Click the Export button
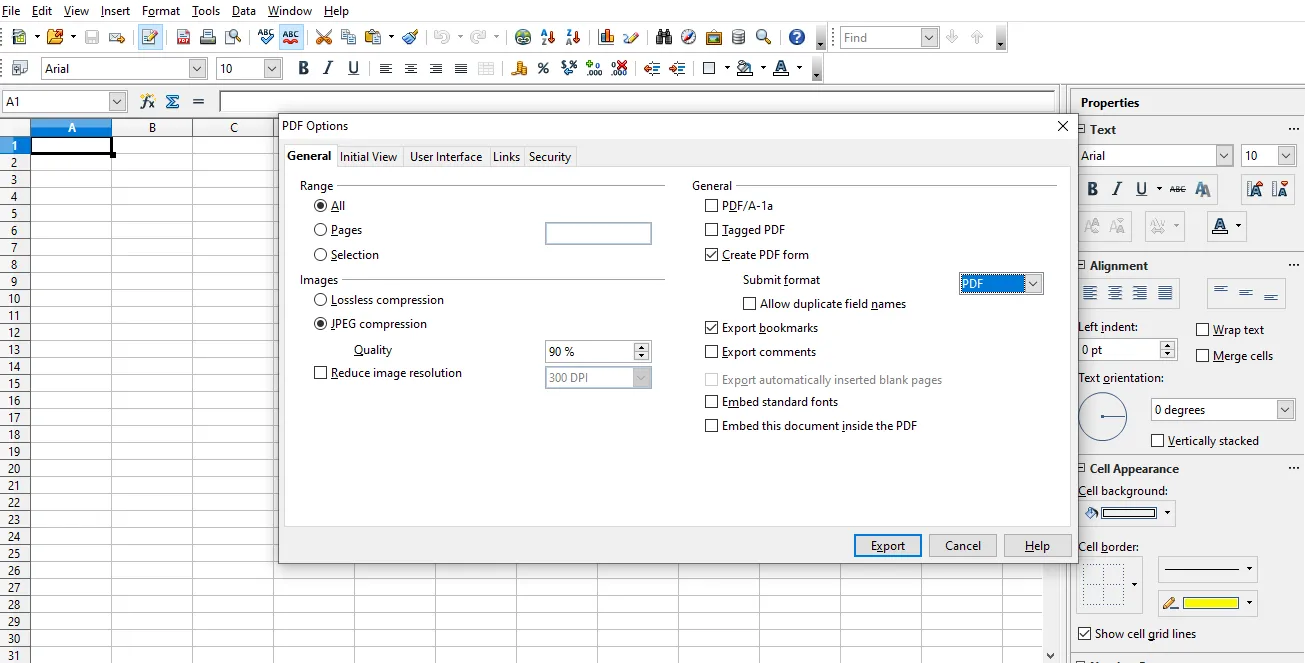Image resolution: width=1305 pixels, height=663 pixels. 887,545
